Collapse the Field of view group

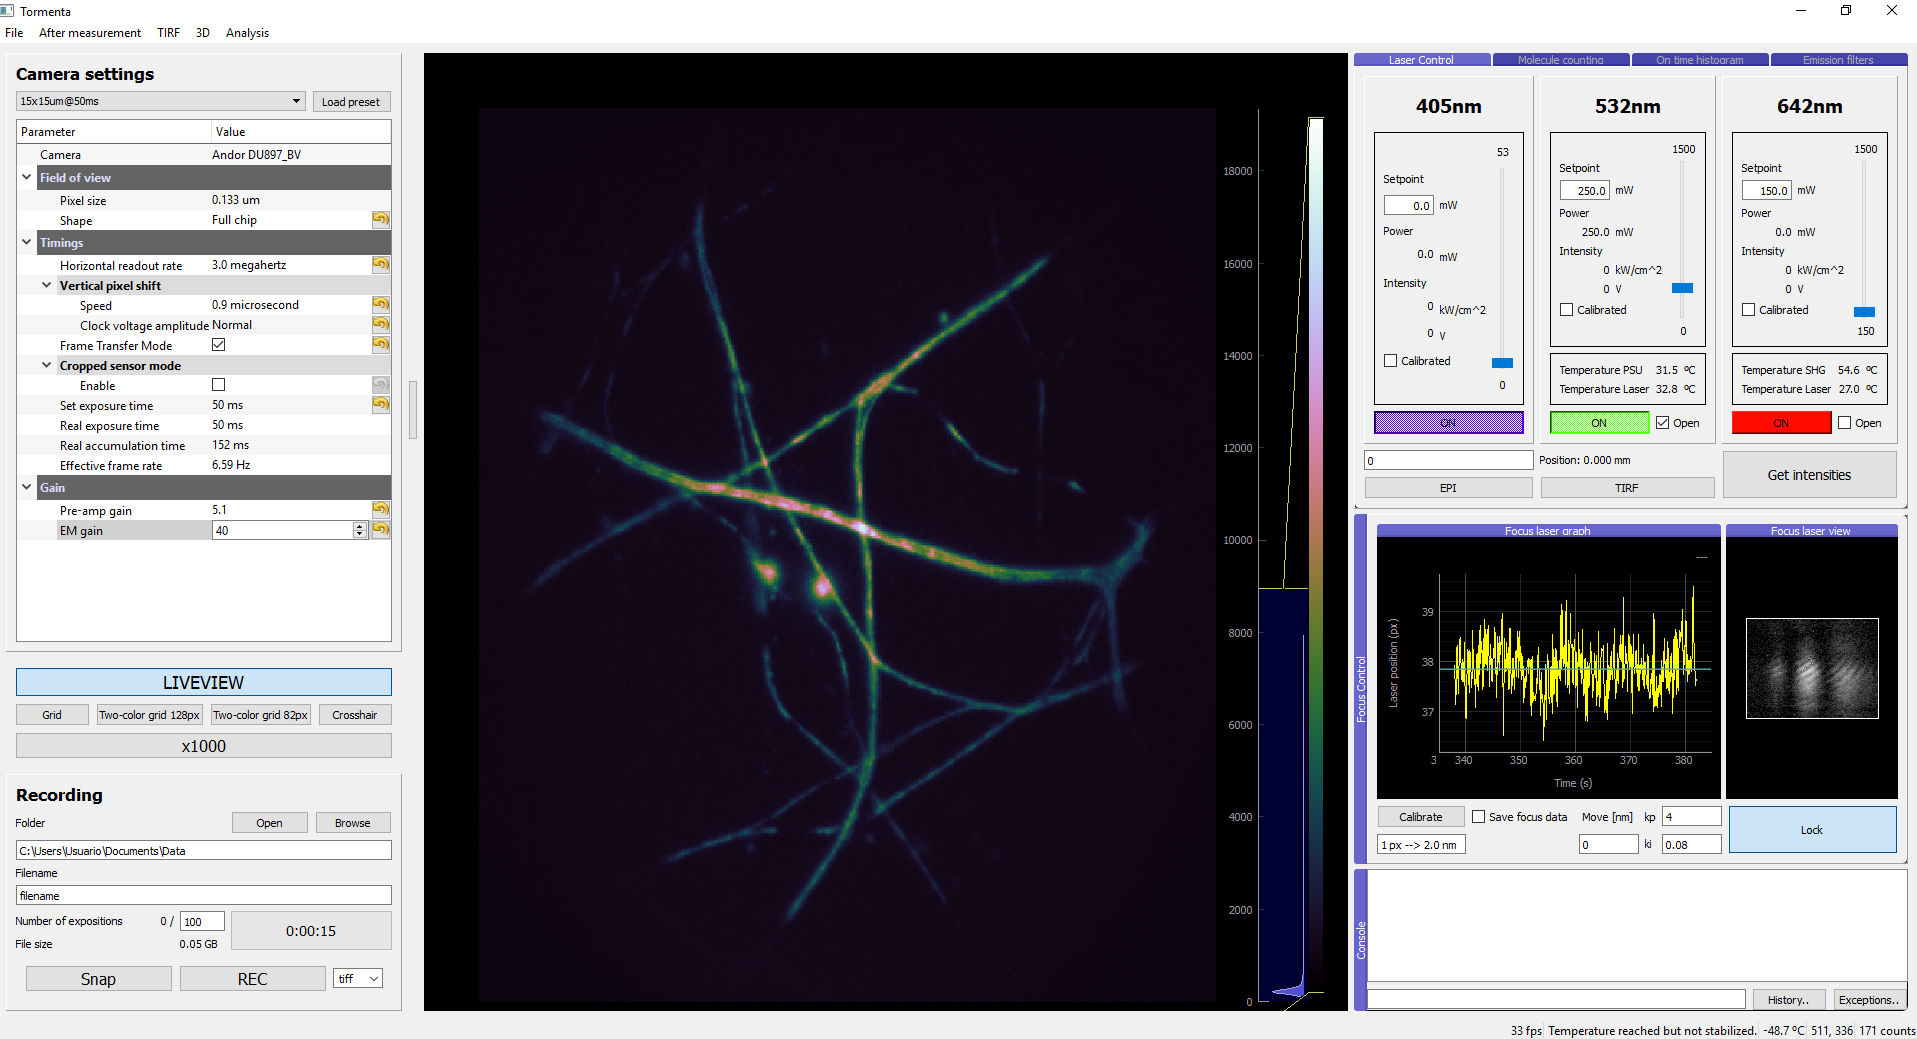[27, 177]
